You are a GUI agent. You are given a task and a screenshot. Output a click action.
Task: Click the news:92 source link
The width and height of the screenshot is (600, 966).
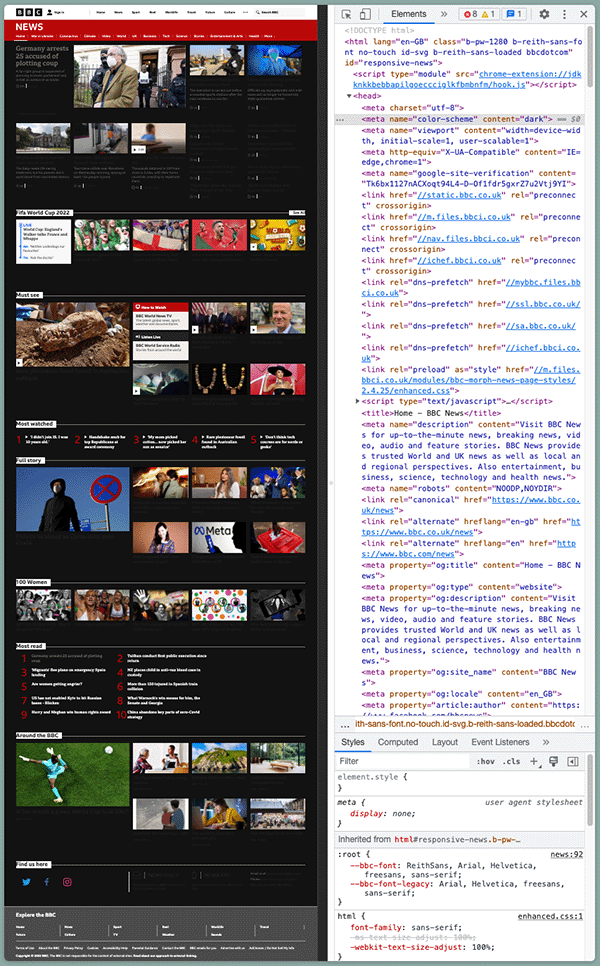[566, 854]
